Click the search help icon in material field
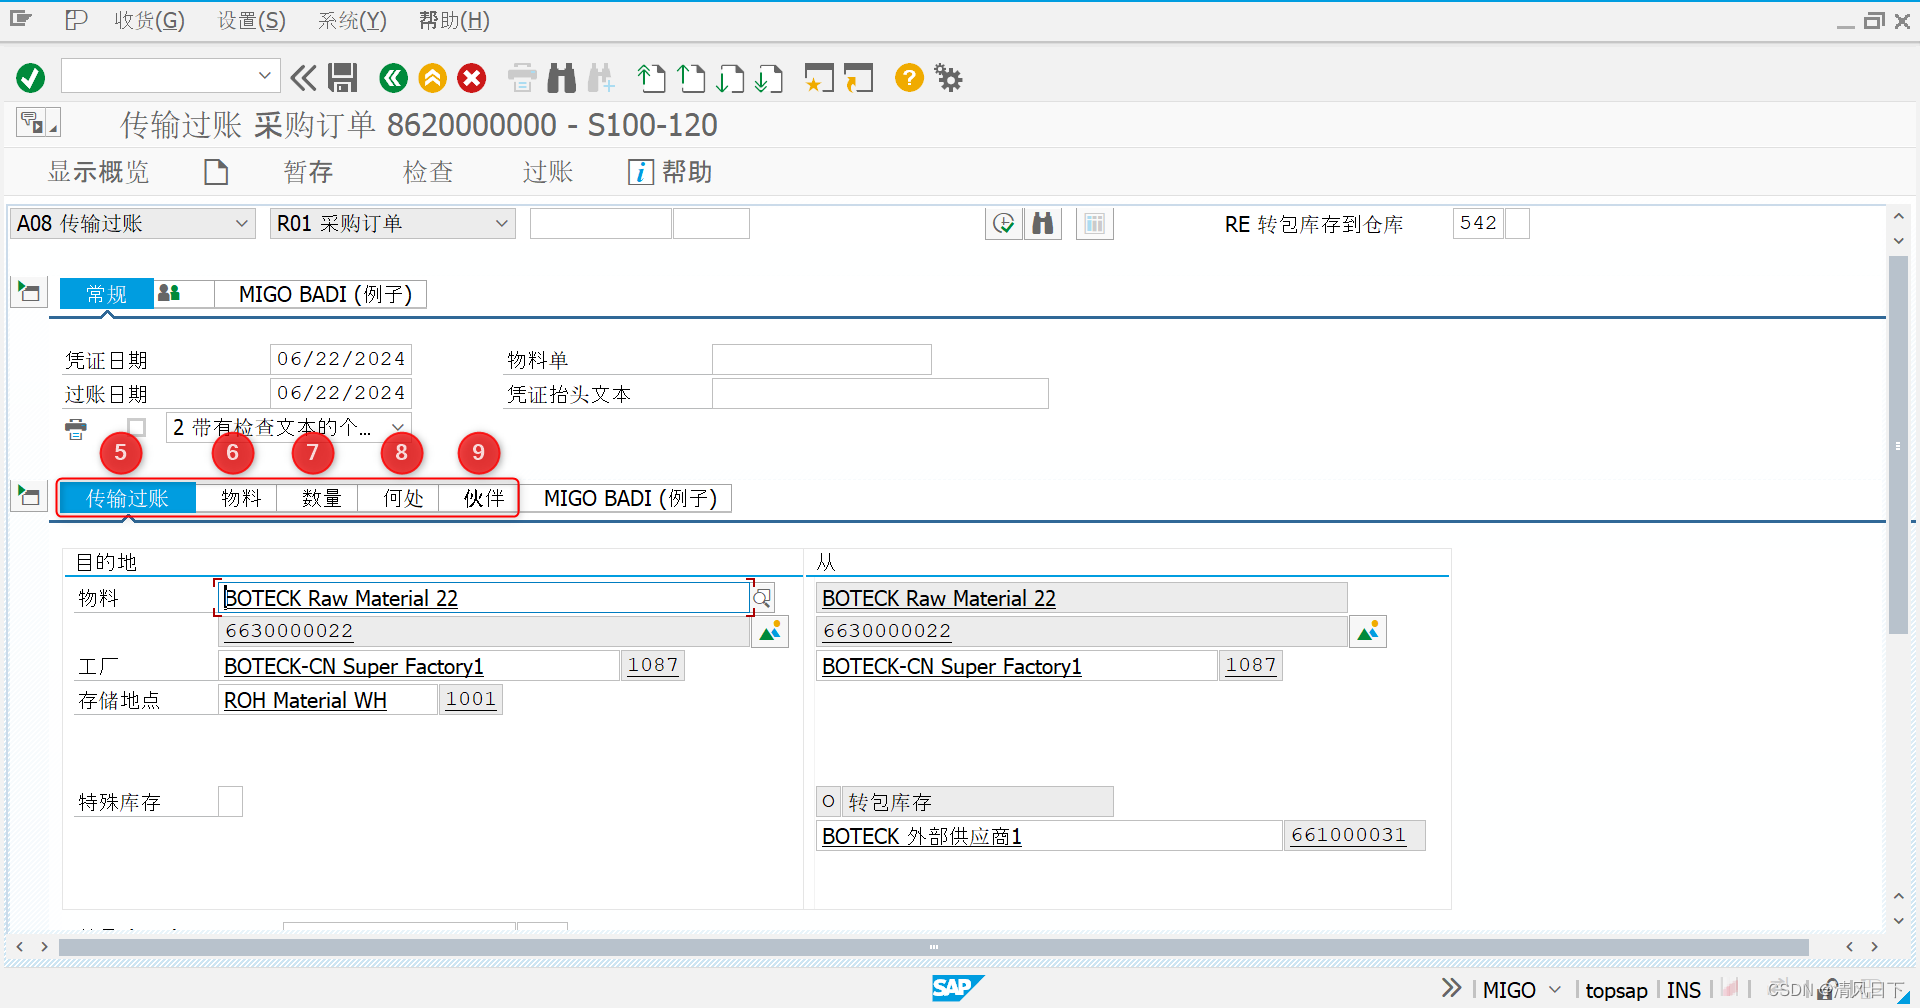This screenshot has height=1008, width=1920. pos(762,598)
